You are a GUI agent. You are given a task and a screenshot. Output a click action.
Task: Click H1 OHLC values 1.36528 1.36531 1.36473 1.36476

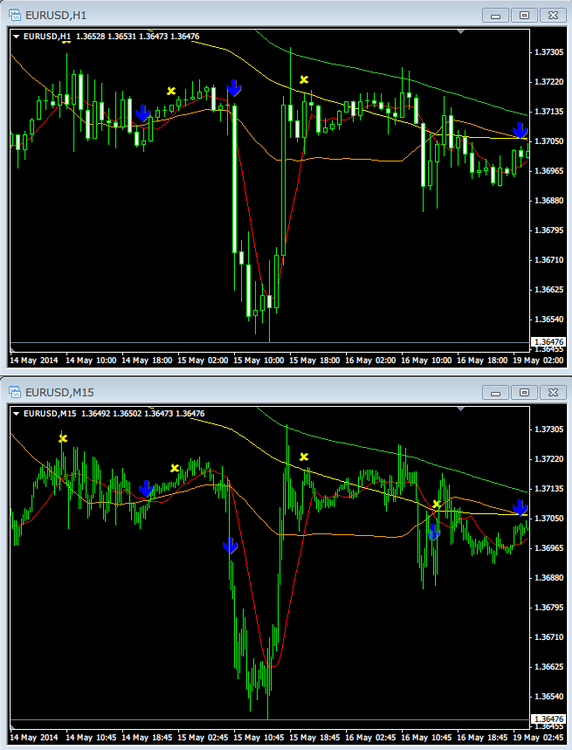tap(138, 36)
